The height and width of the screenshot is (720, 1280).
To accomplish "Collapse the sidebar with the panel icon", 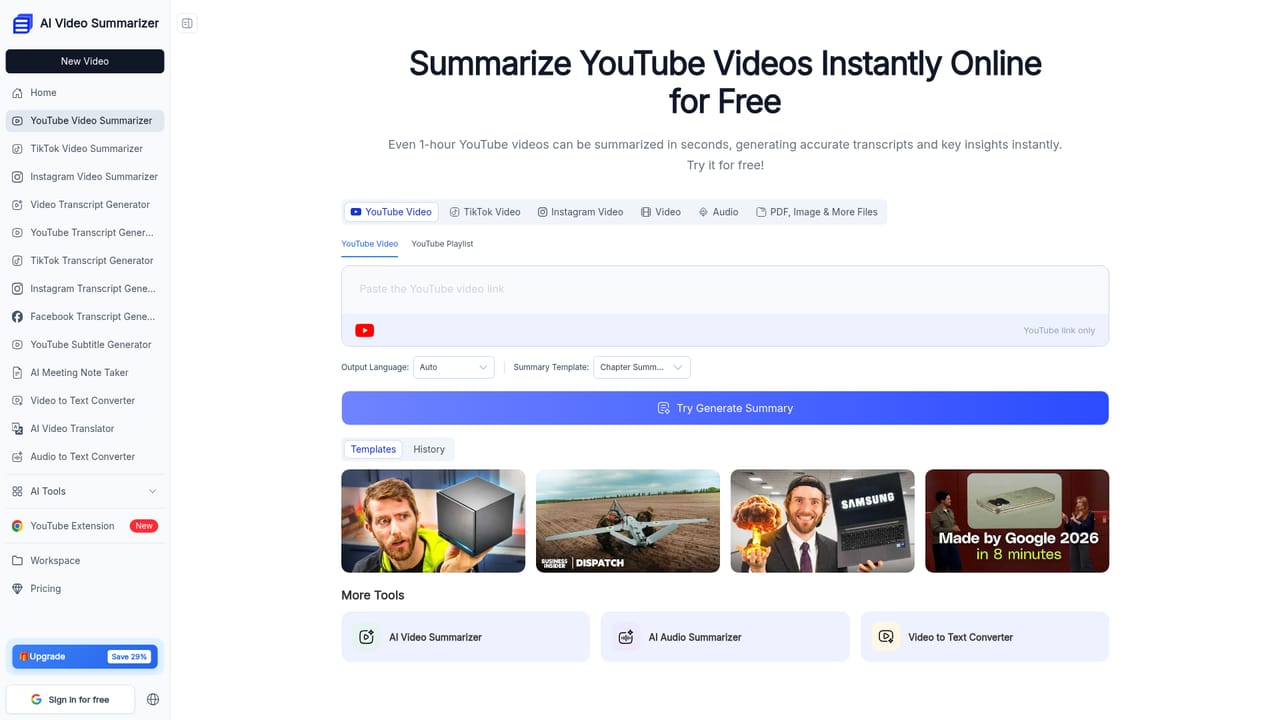I will (x=187, y=23).
